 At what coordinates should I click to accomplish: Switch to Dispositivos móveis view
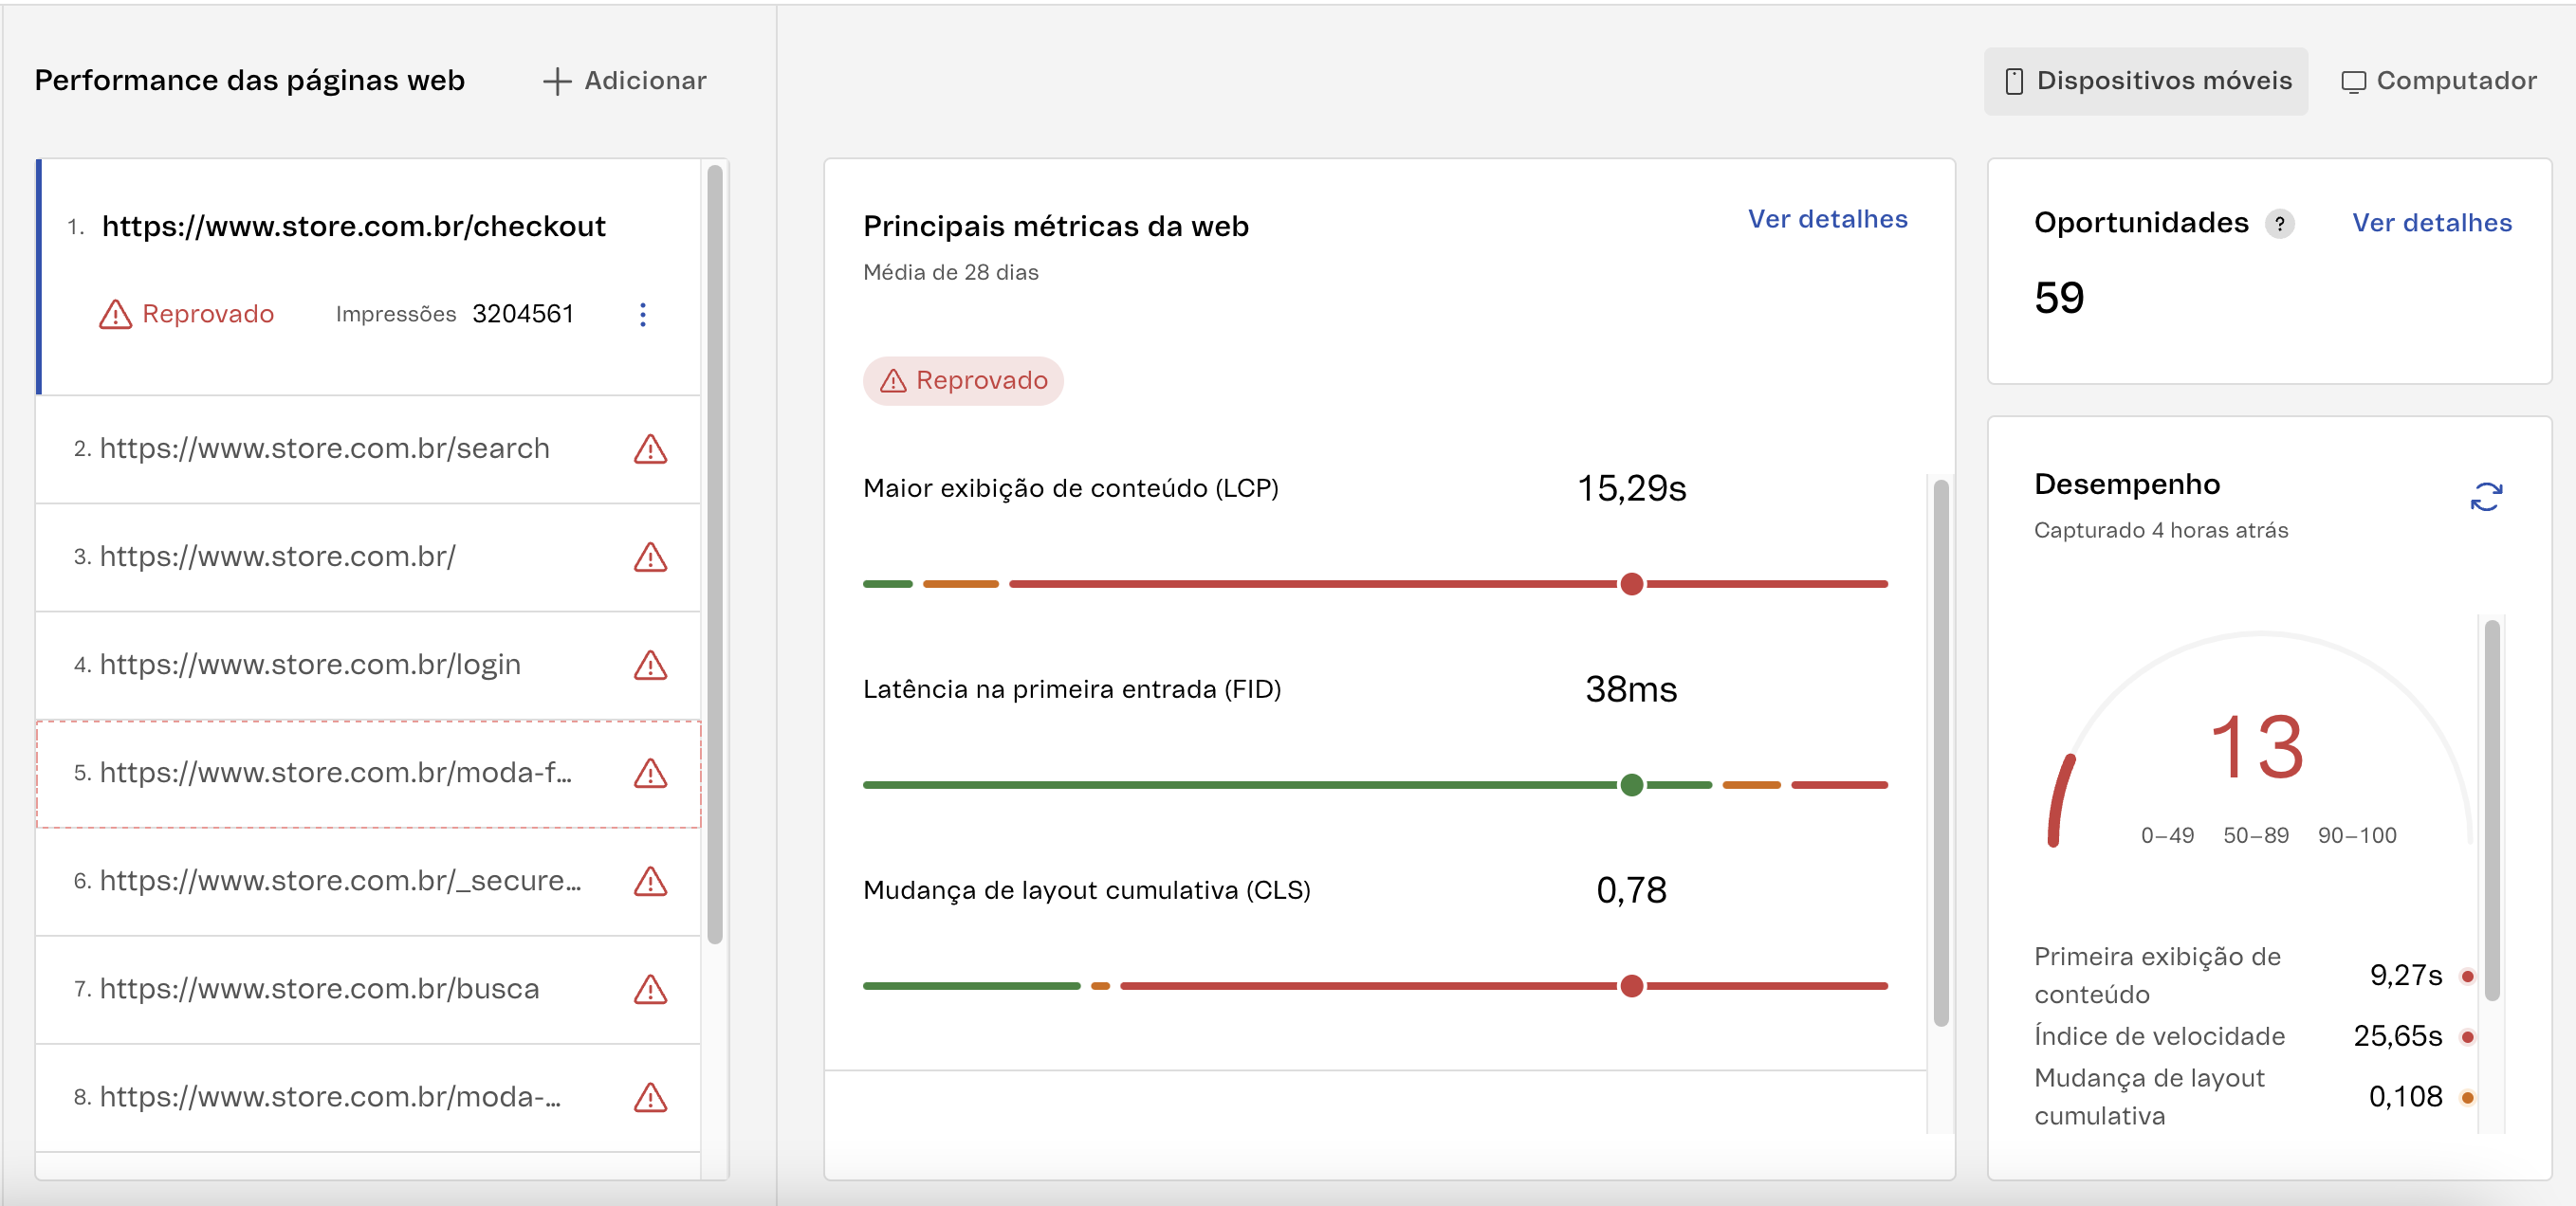click(x=2146, y=81)
